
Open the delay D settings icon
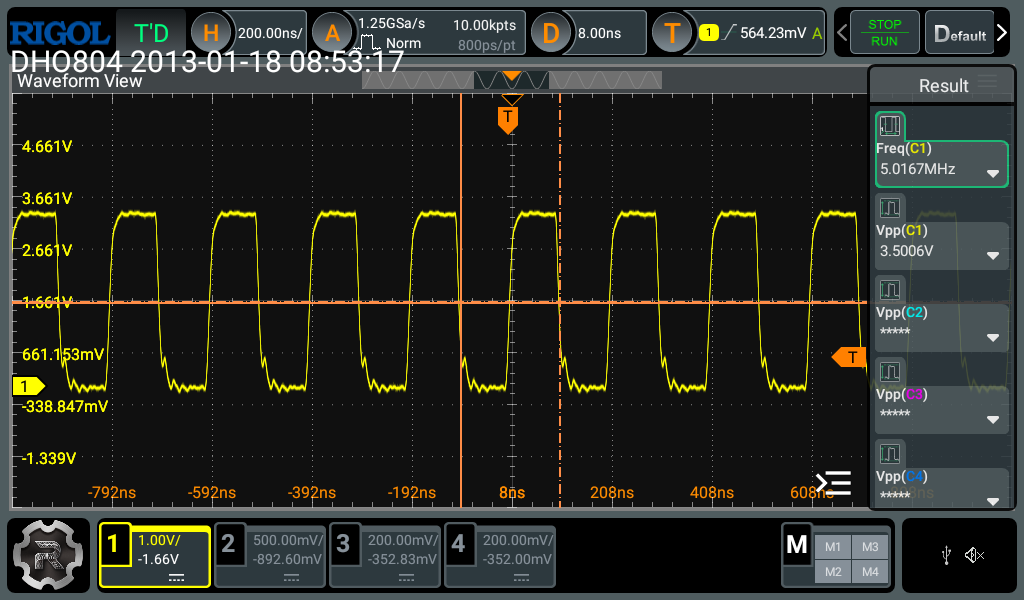click(551, 33)
